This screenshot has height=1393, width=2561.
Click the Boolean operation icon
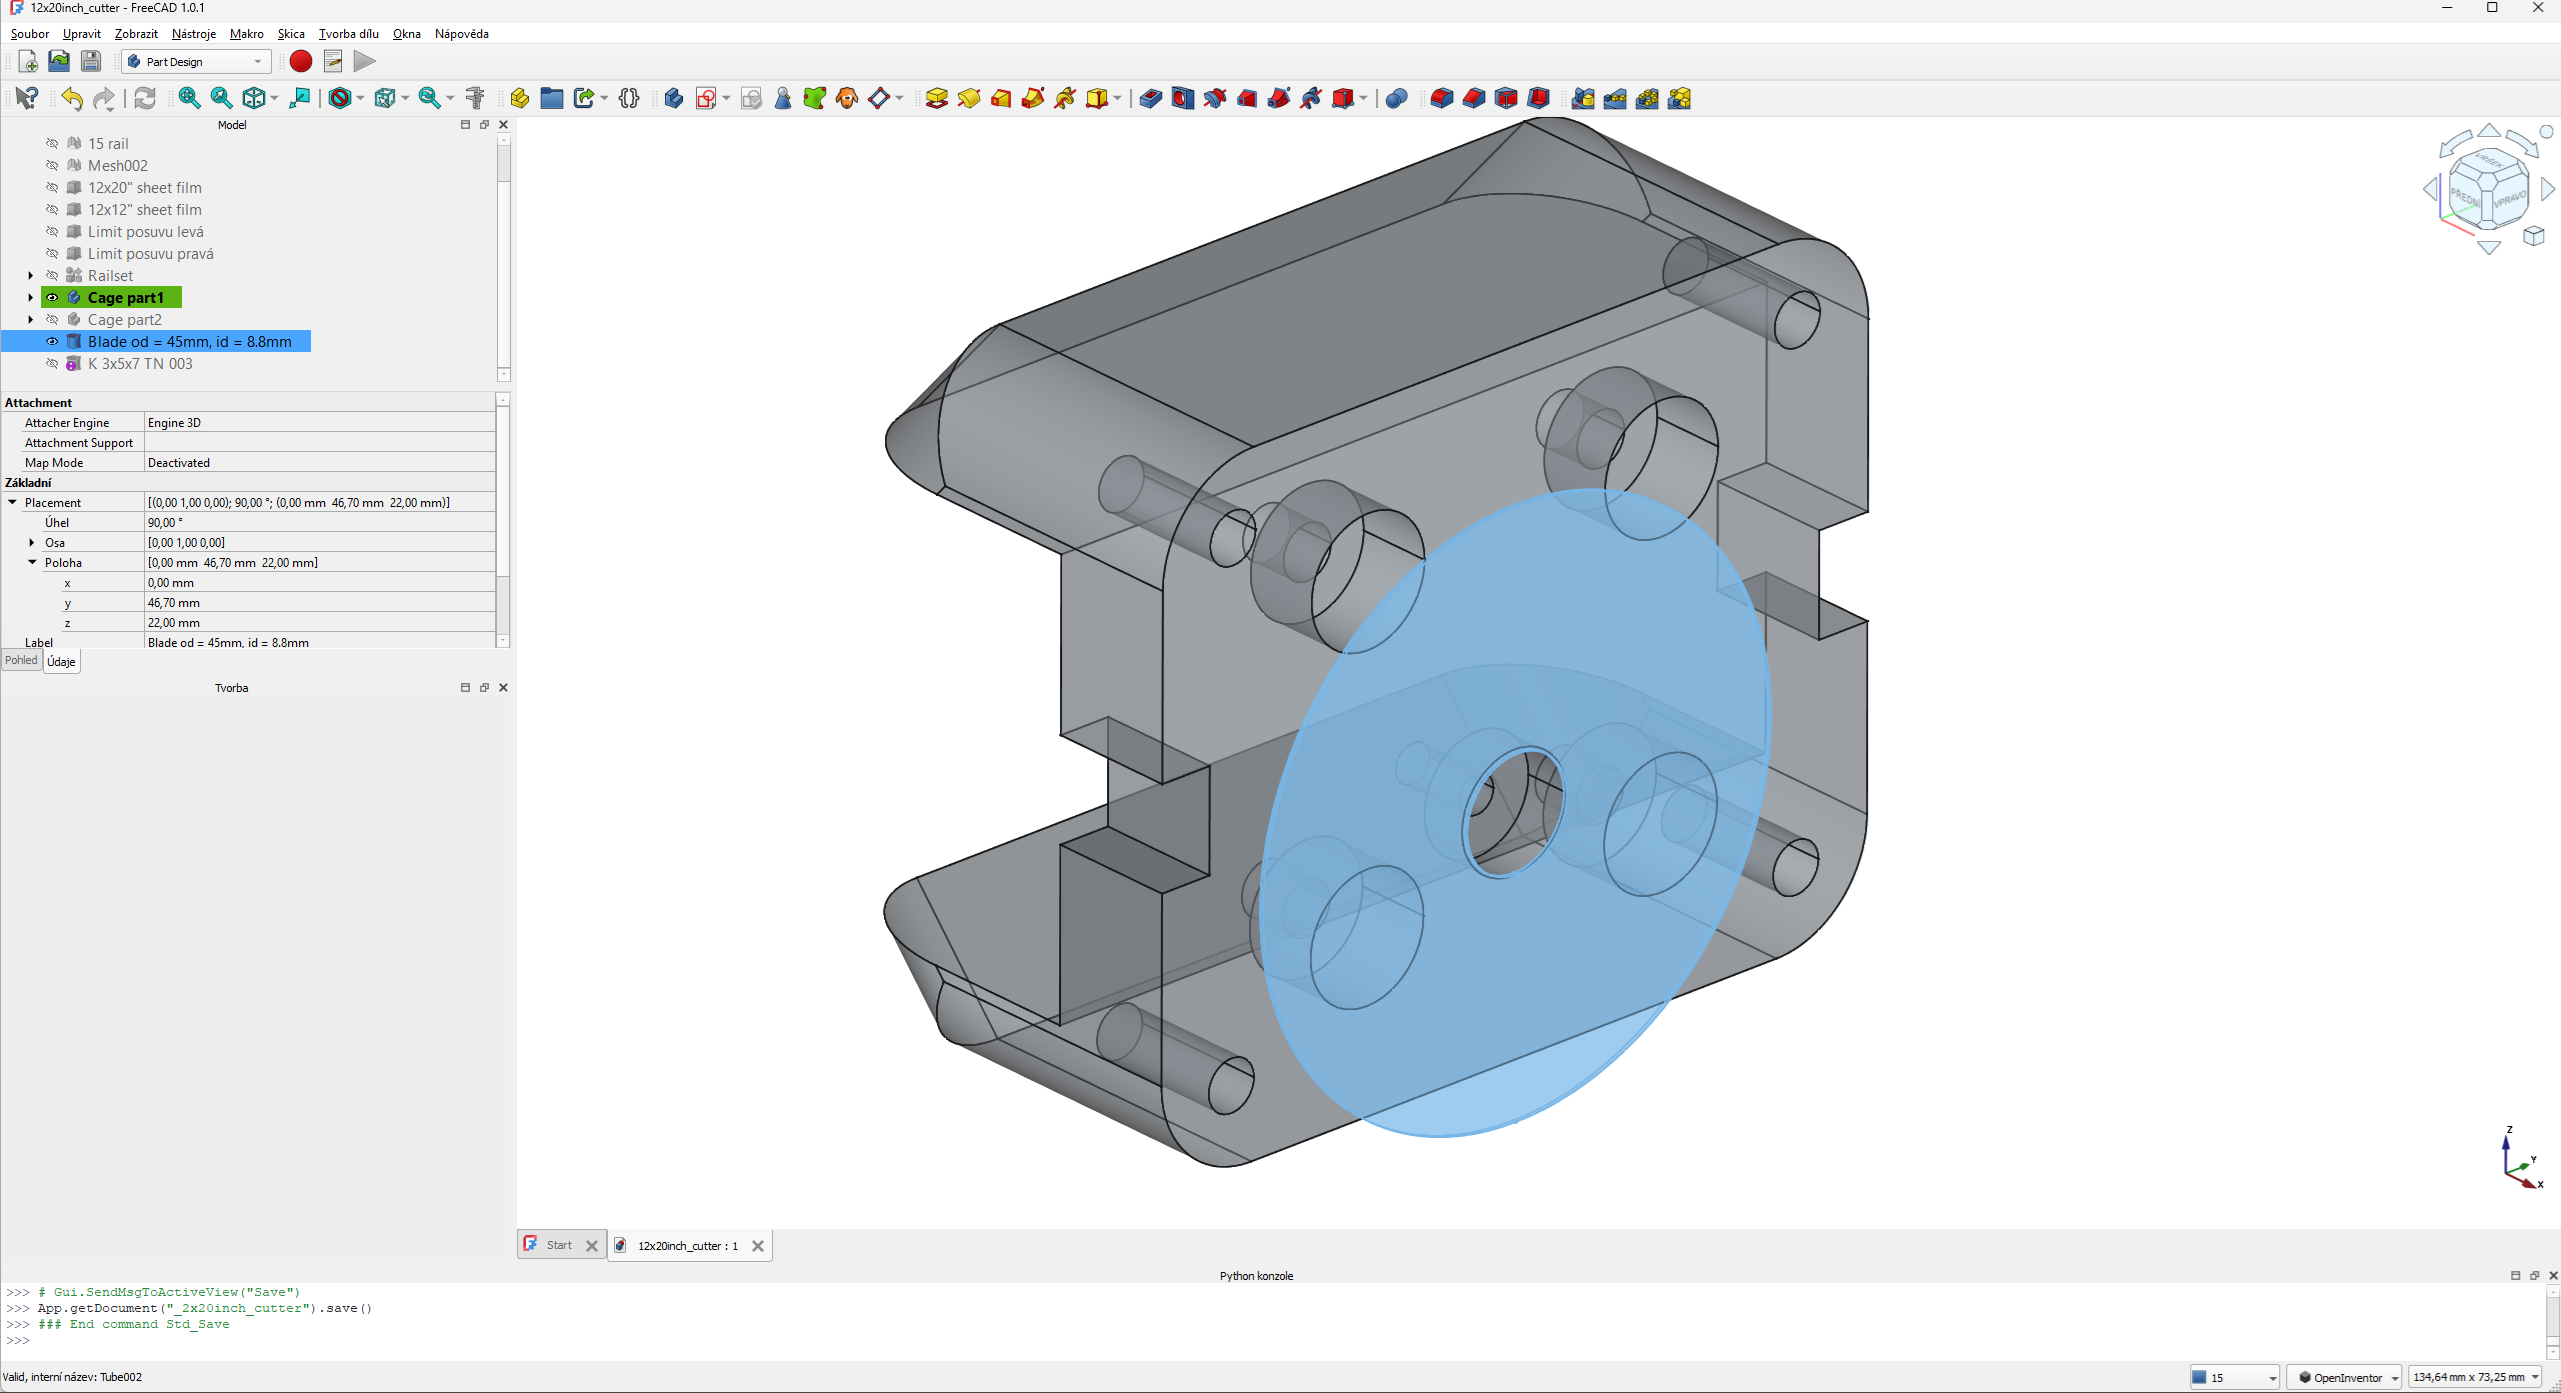tap(1396, 98)
